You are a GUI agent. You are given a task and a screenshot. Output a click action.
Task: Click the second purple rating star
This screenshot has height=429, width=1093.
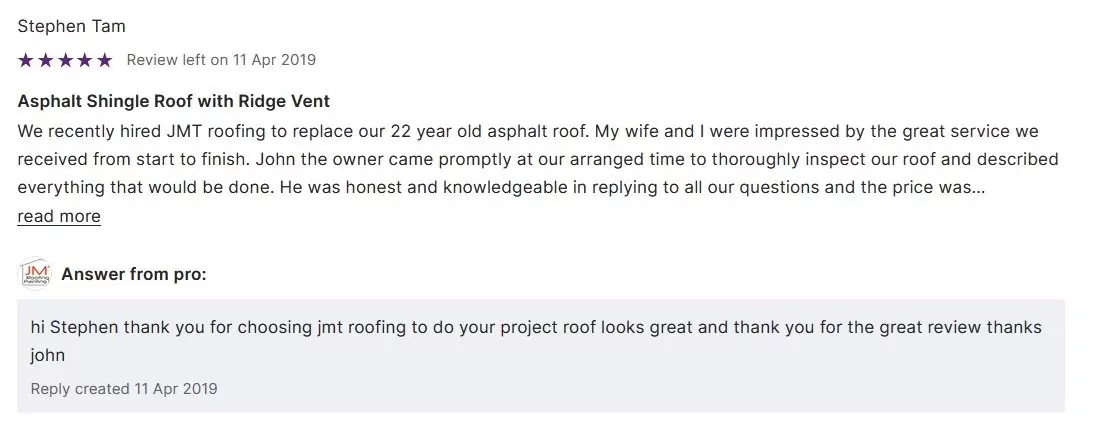45,60
